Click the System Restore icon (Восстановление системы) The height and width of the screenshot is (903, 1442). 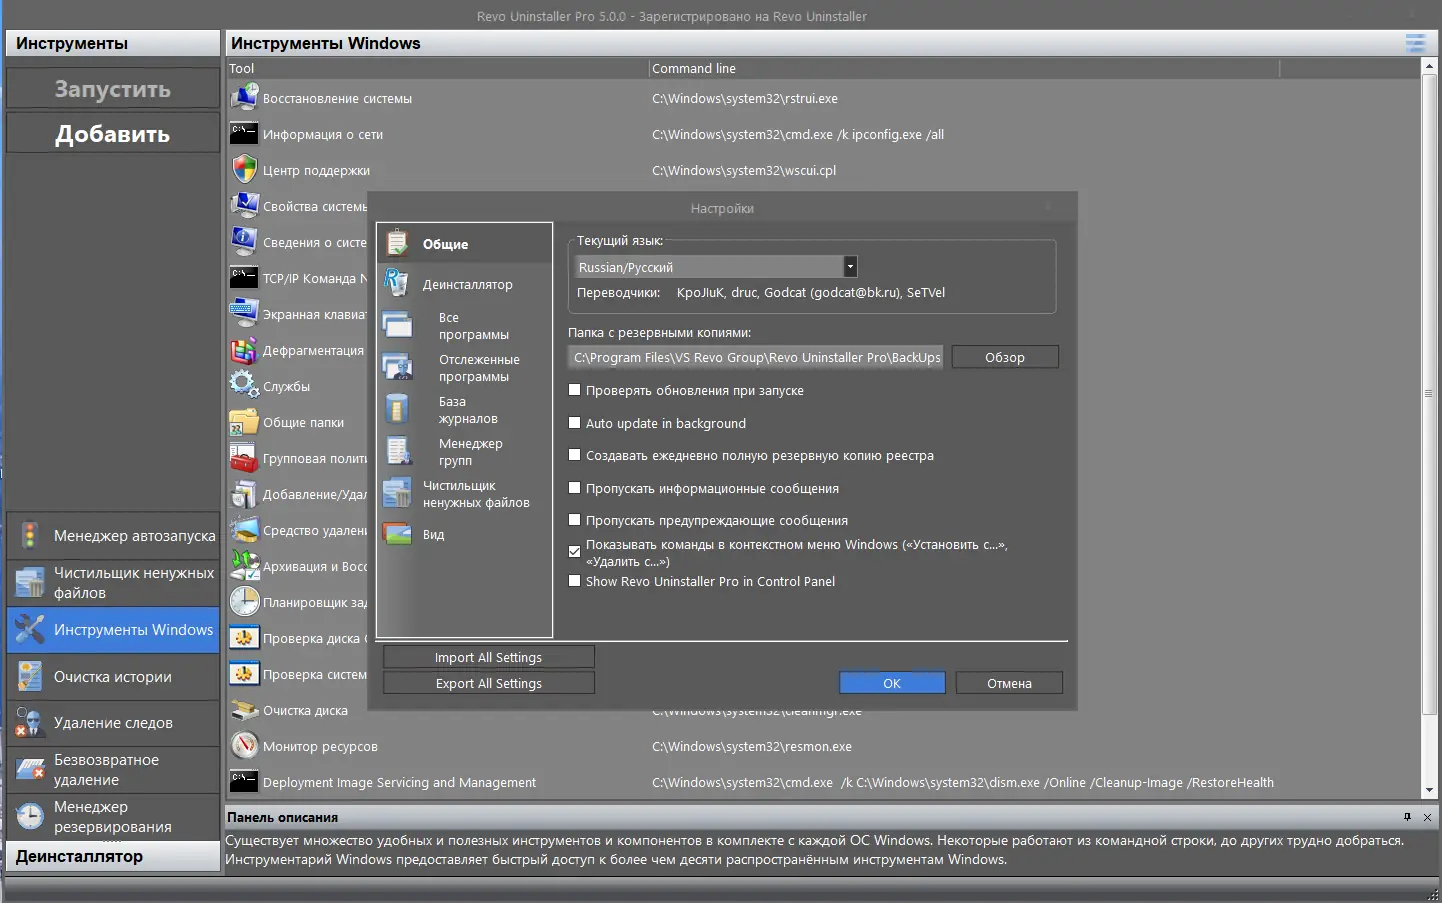point(244,98)
